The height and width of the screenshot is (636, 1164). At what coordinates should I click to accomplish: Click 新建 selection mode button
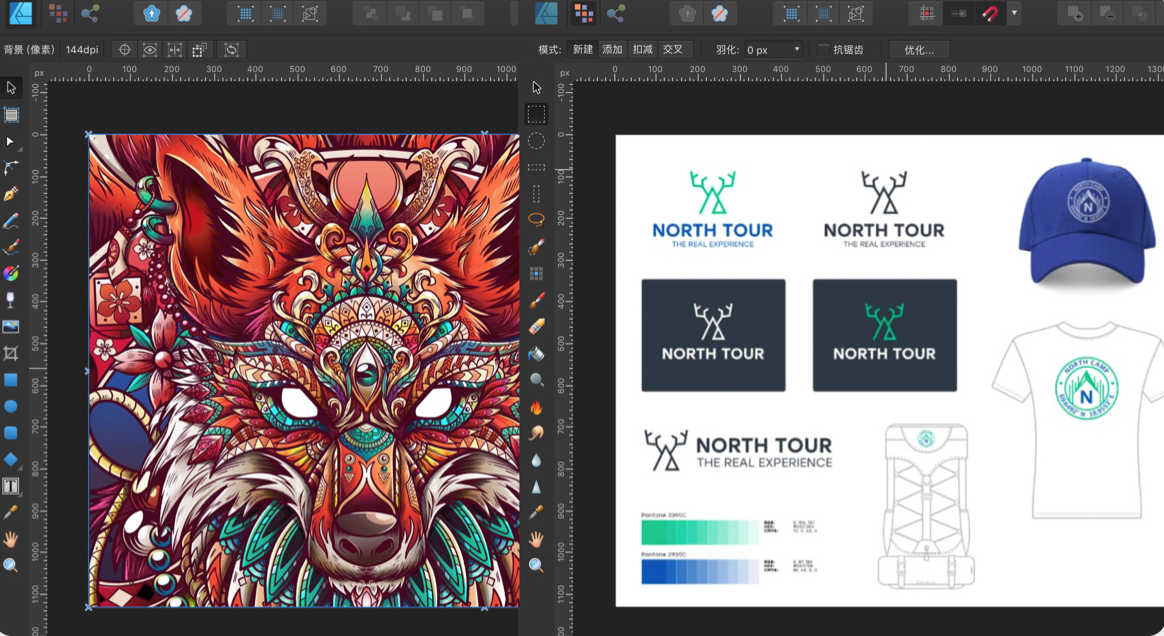[x=582, y=50]
